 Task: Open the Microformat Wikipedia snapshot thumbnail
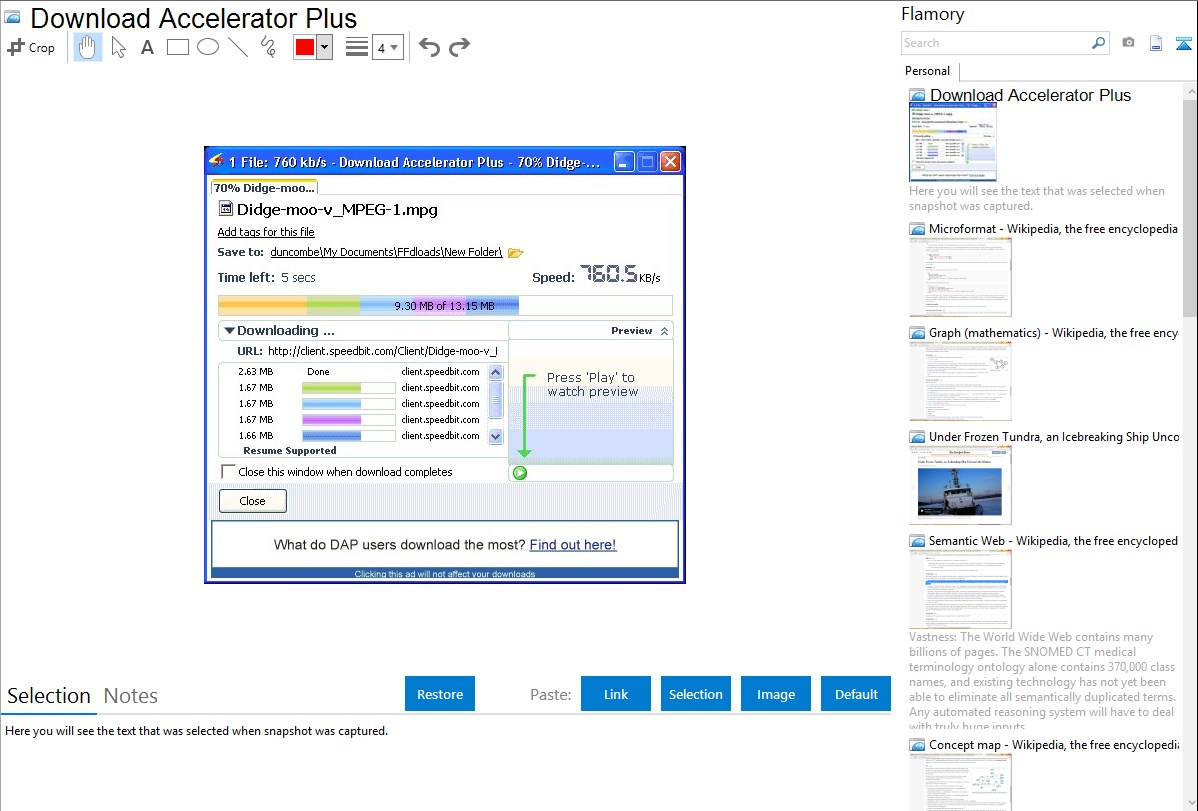[x=960, y=277]
